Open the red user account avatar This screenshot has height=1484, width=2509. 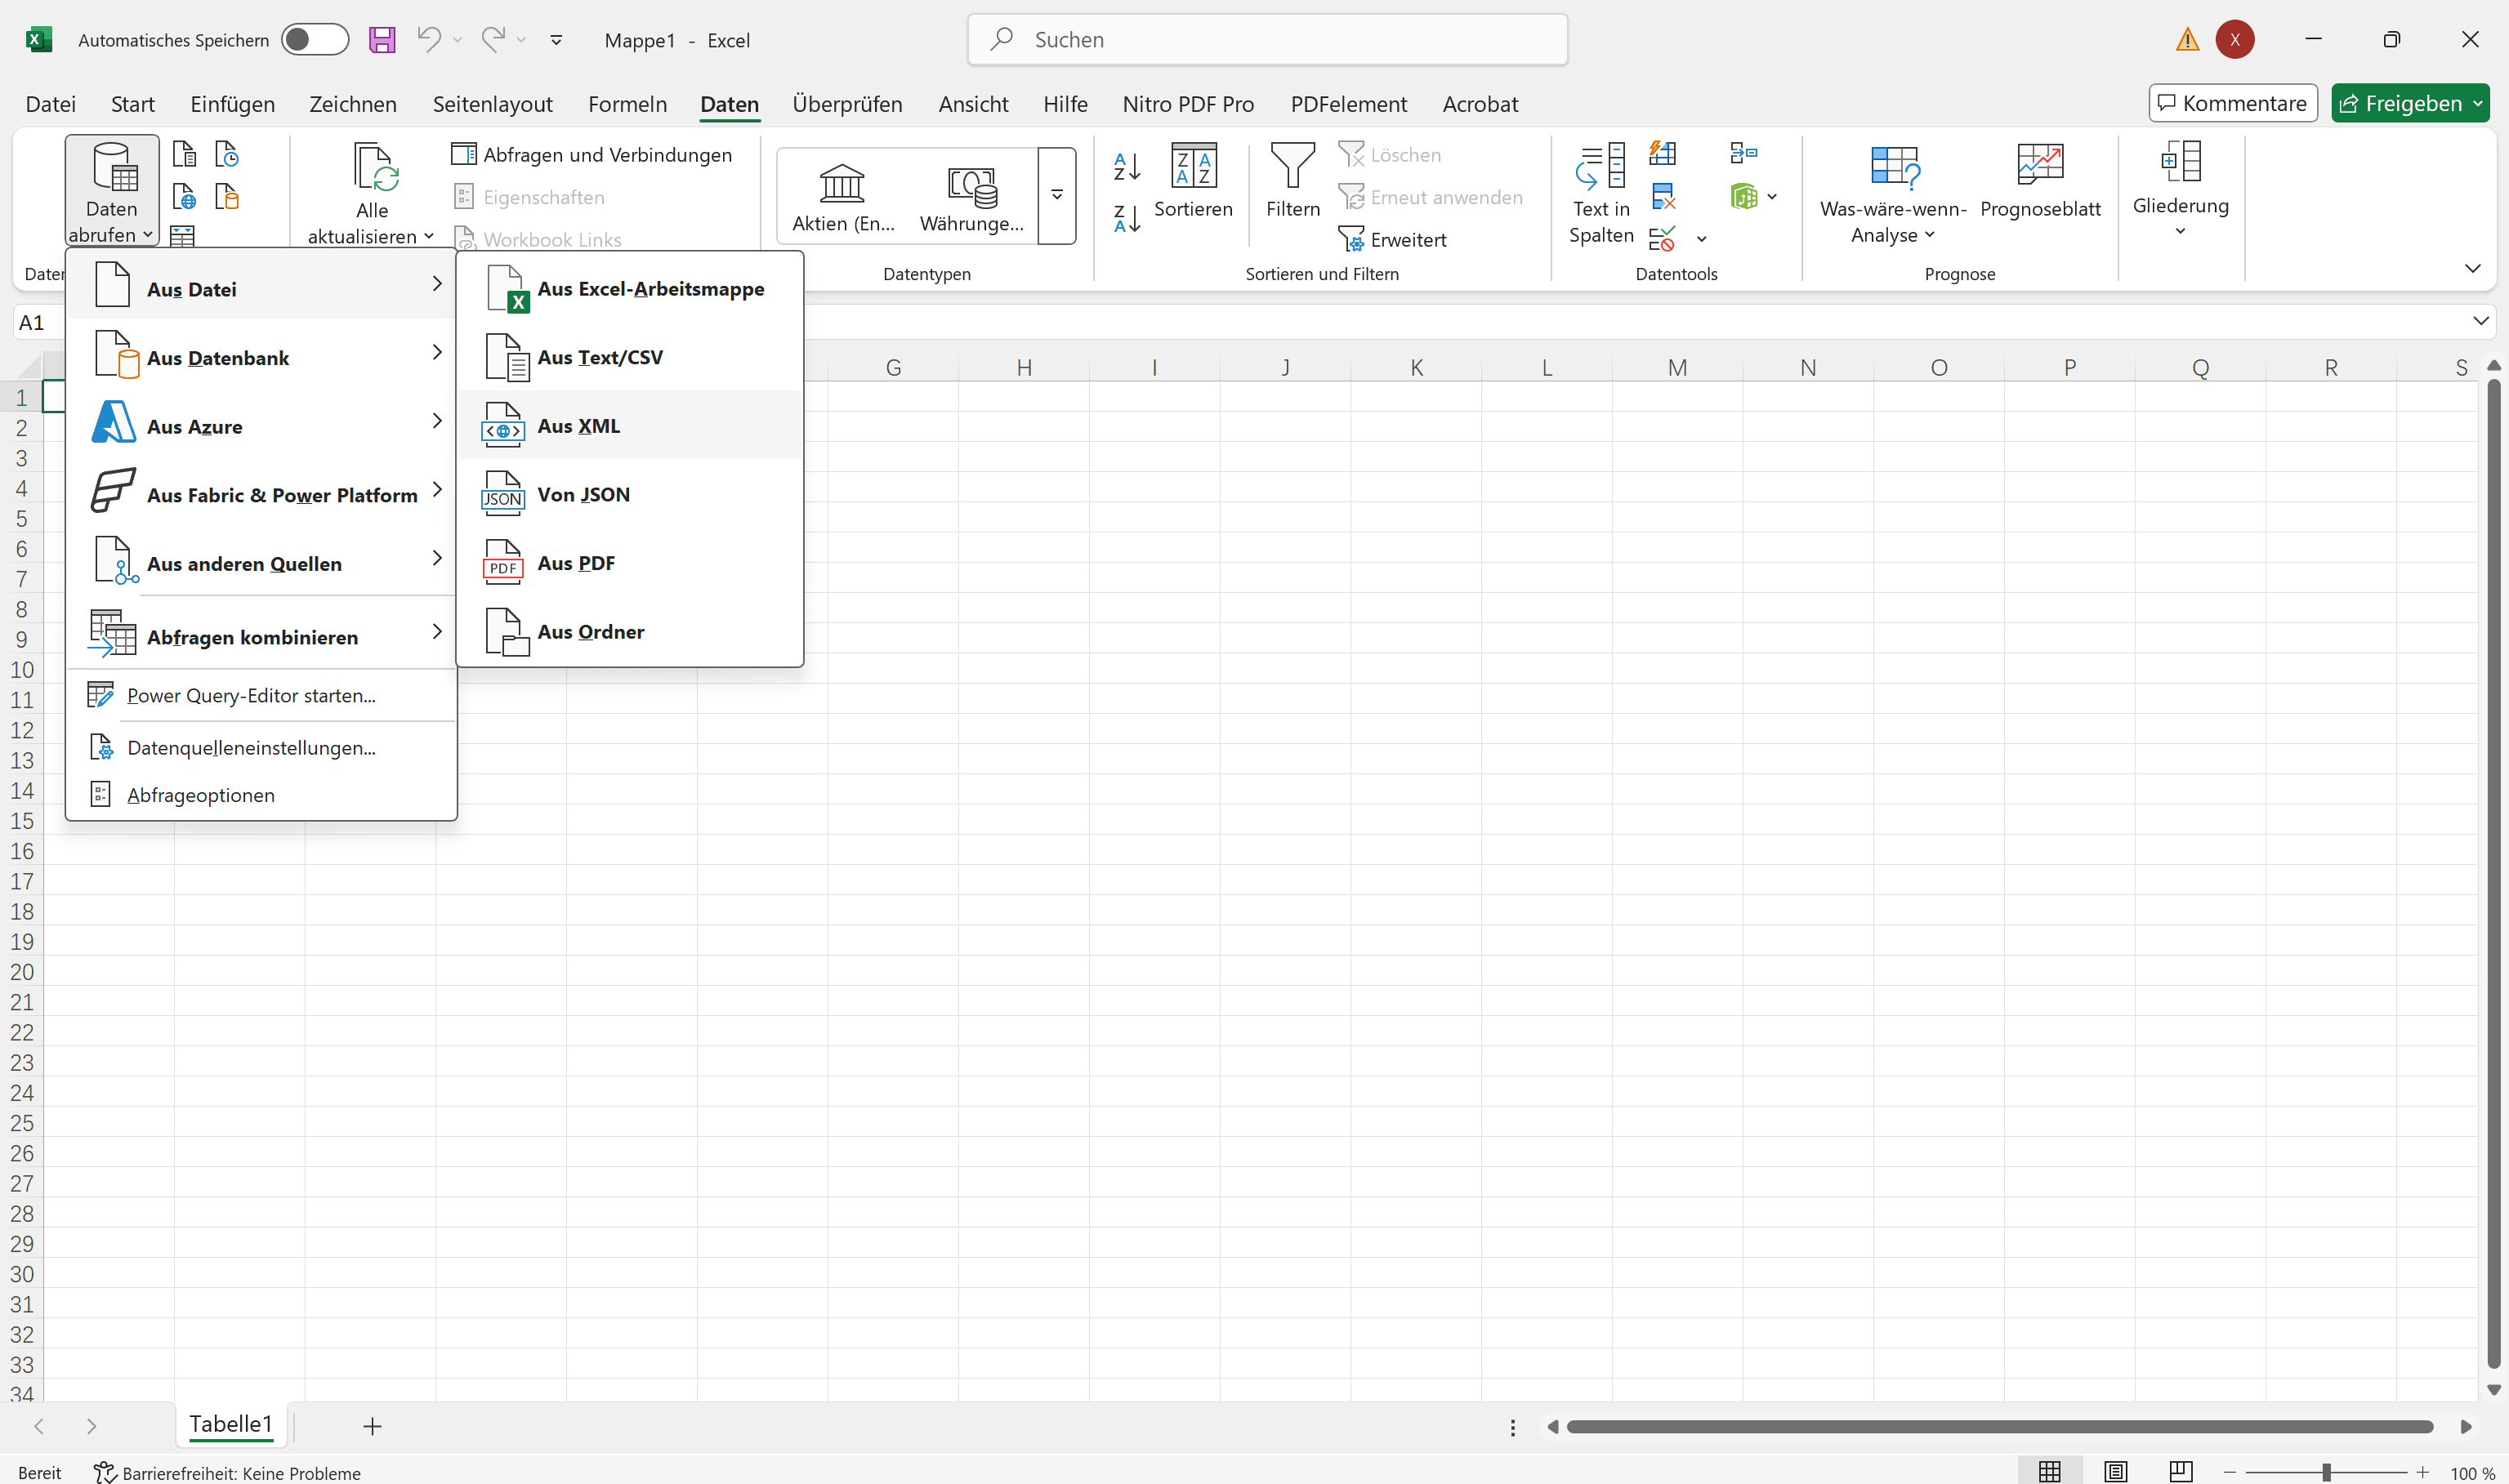pyautogui.click(x=2234, y=40)
